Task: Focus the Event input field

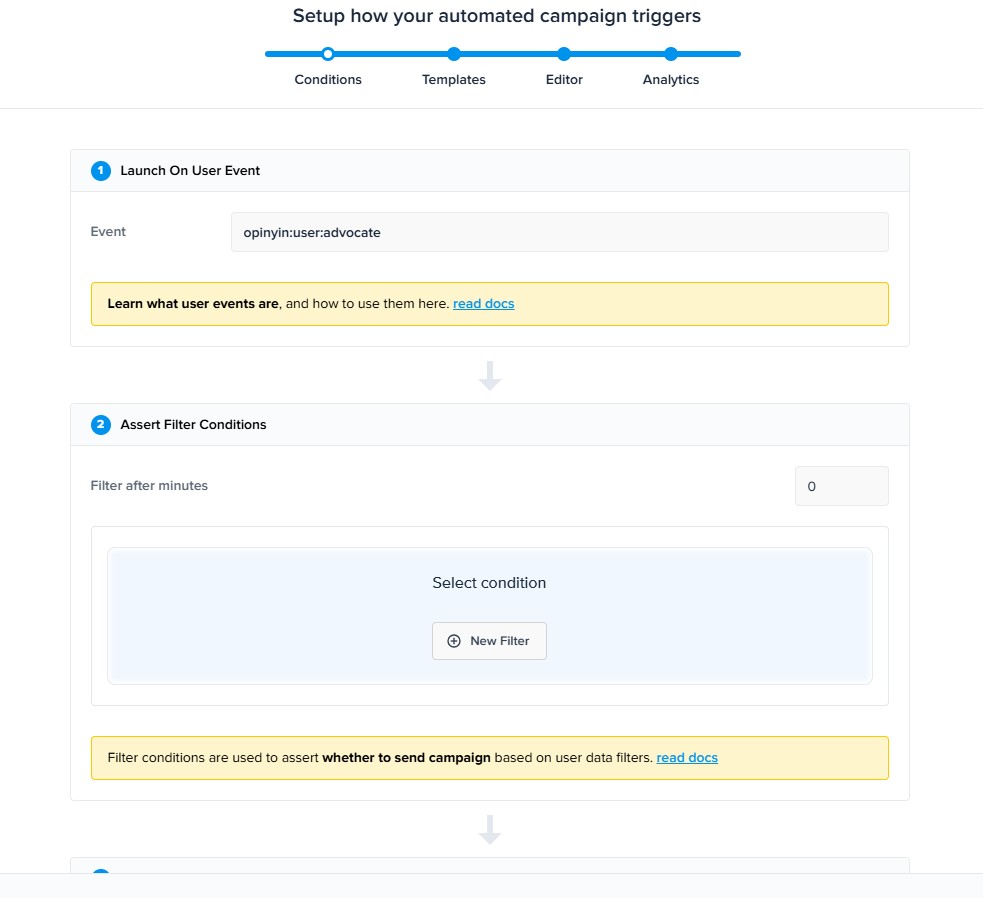Action: 559,232
